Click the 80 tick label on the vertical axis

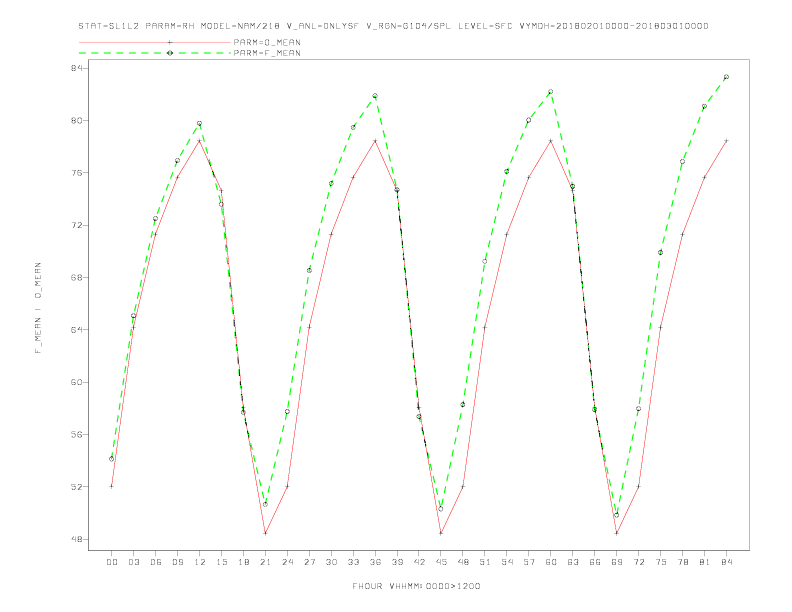pos(77,120)
